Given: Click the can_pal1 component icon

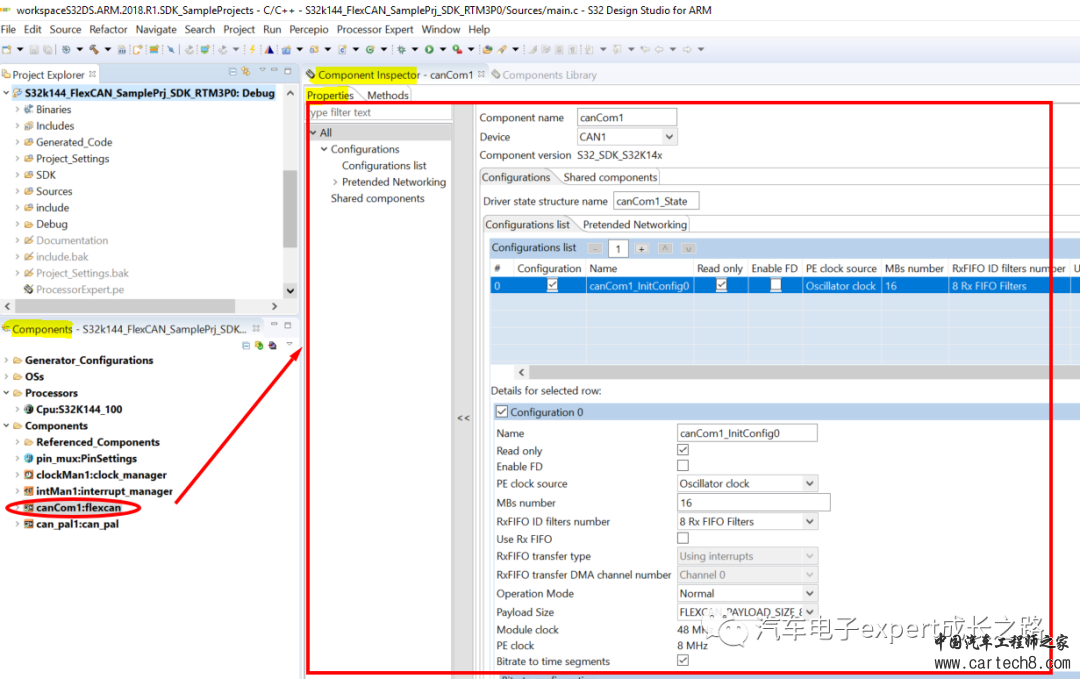Looking at the screenshot, I should click(x=29, y=524).
